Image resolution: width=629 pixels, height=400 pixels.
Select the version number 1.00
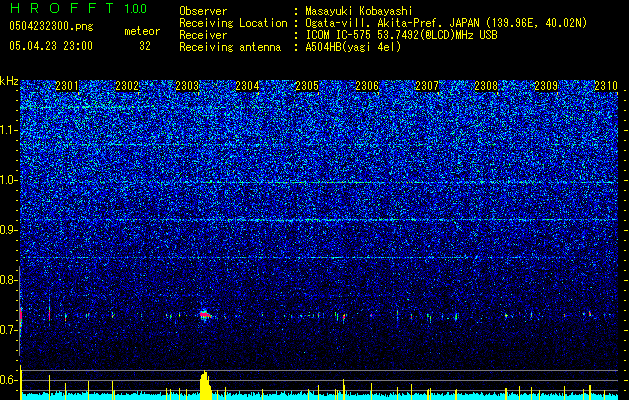[x=136, y=8]
